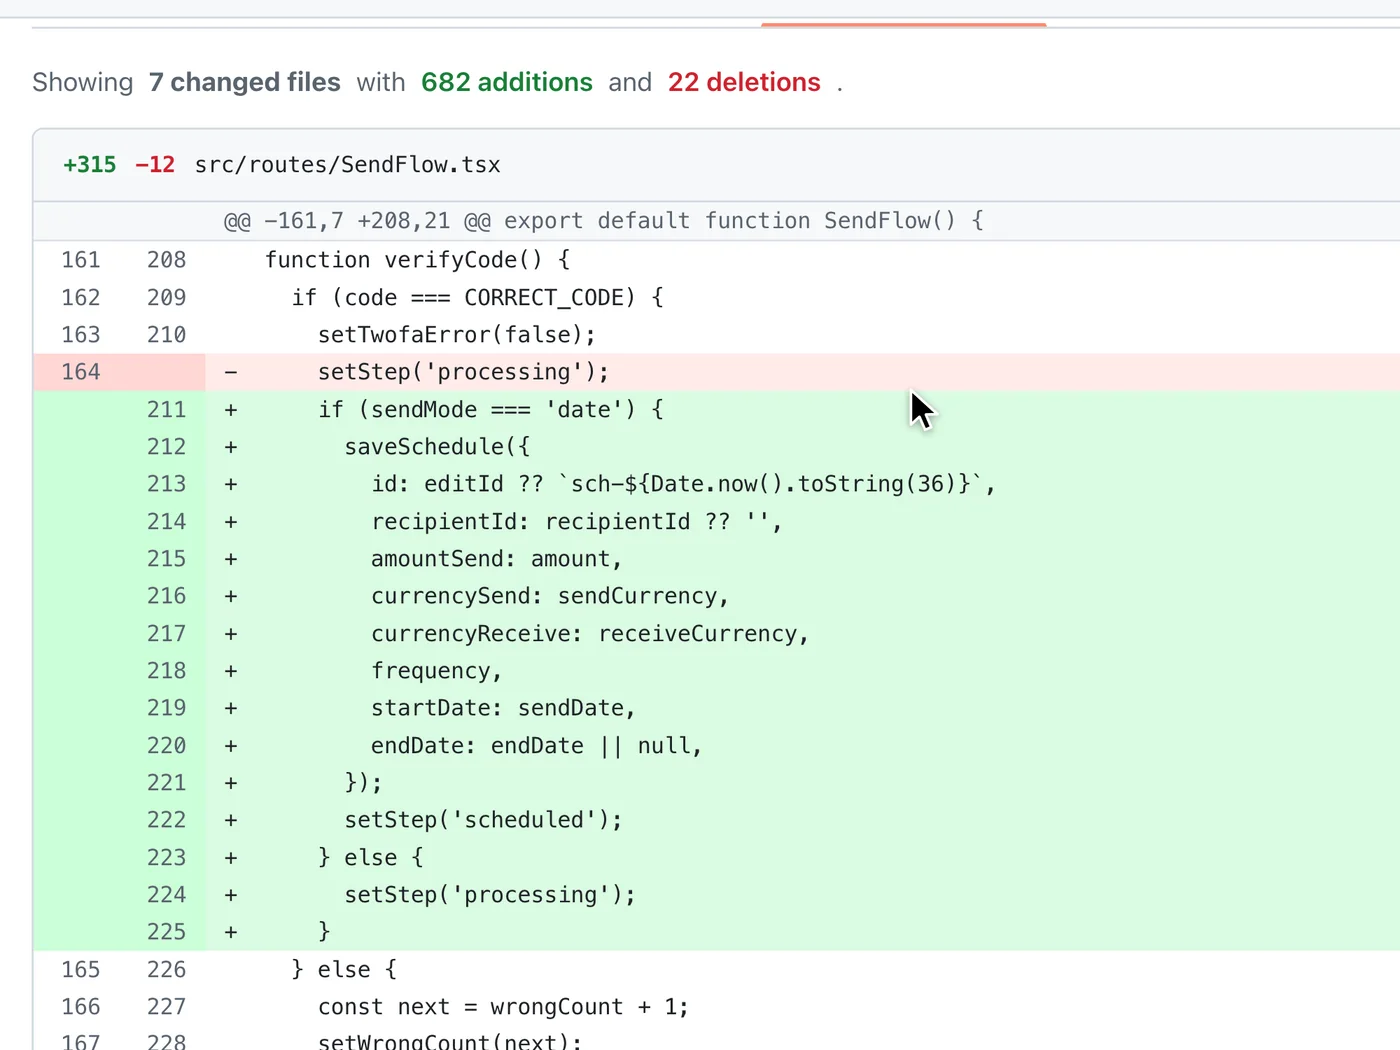This screenshot has height=1050, width=1400.
Task: Click new line number 213
Action: (166, 484)
